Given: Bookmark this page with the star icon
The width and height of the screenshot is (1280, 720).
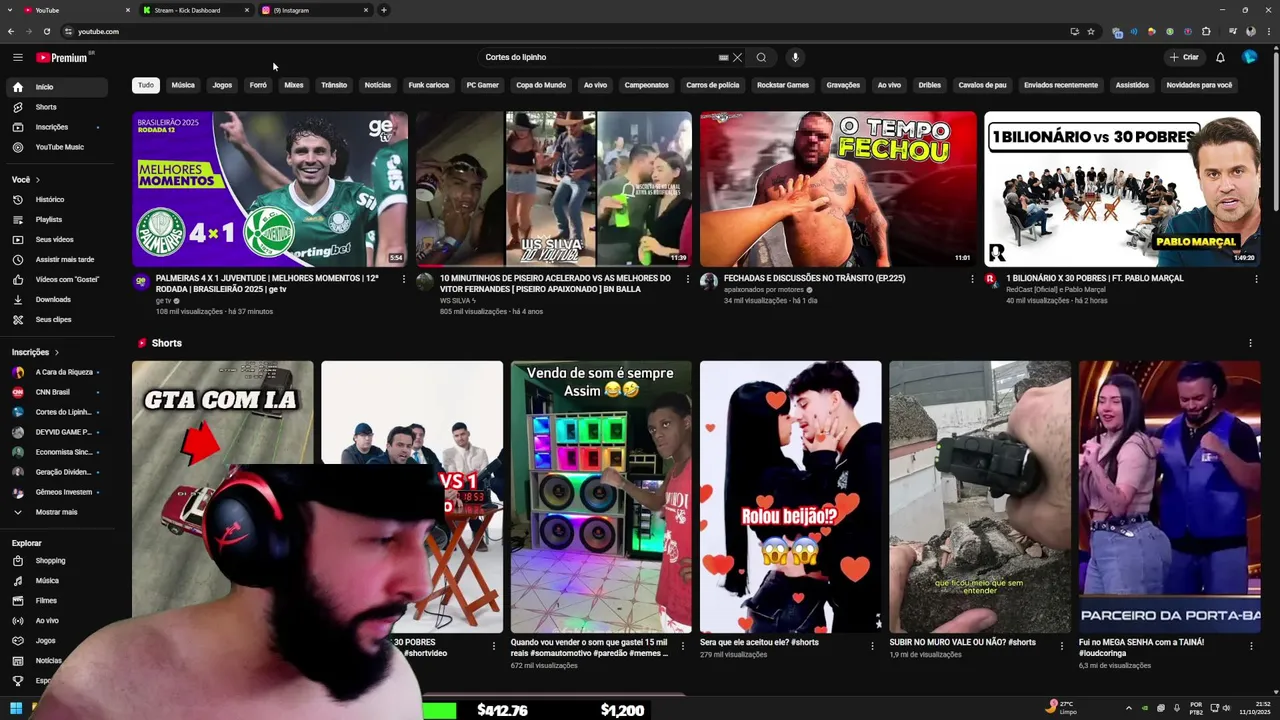Looking at the screenshot, I should point(1091,31).
